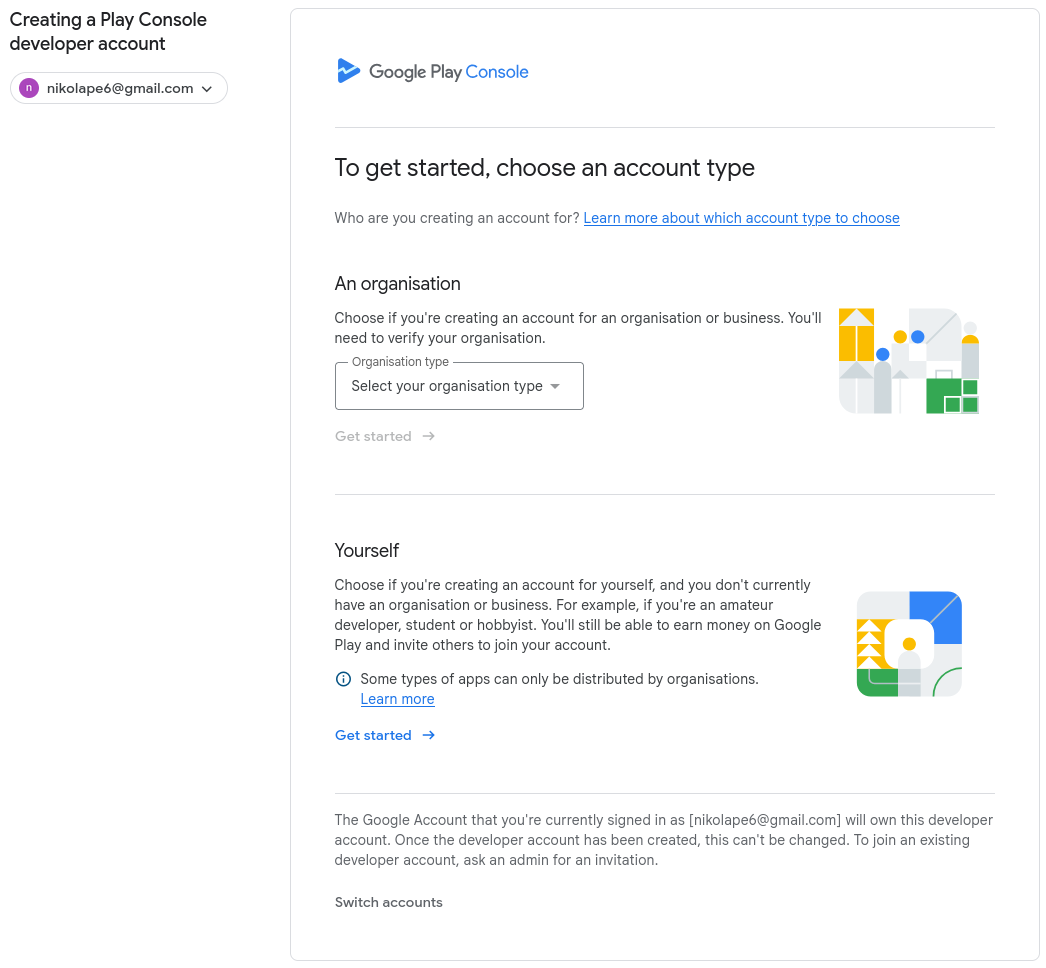Click the Google Play Console logo icon
Viewport: 1046px width, 968px height.
pos(348,71)
